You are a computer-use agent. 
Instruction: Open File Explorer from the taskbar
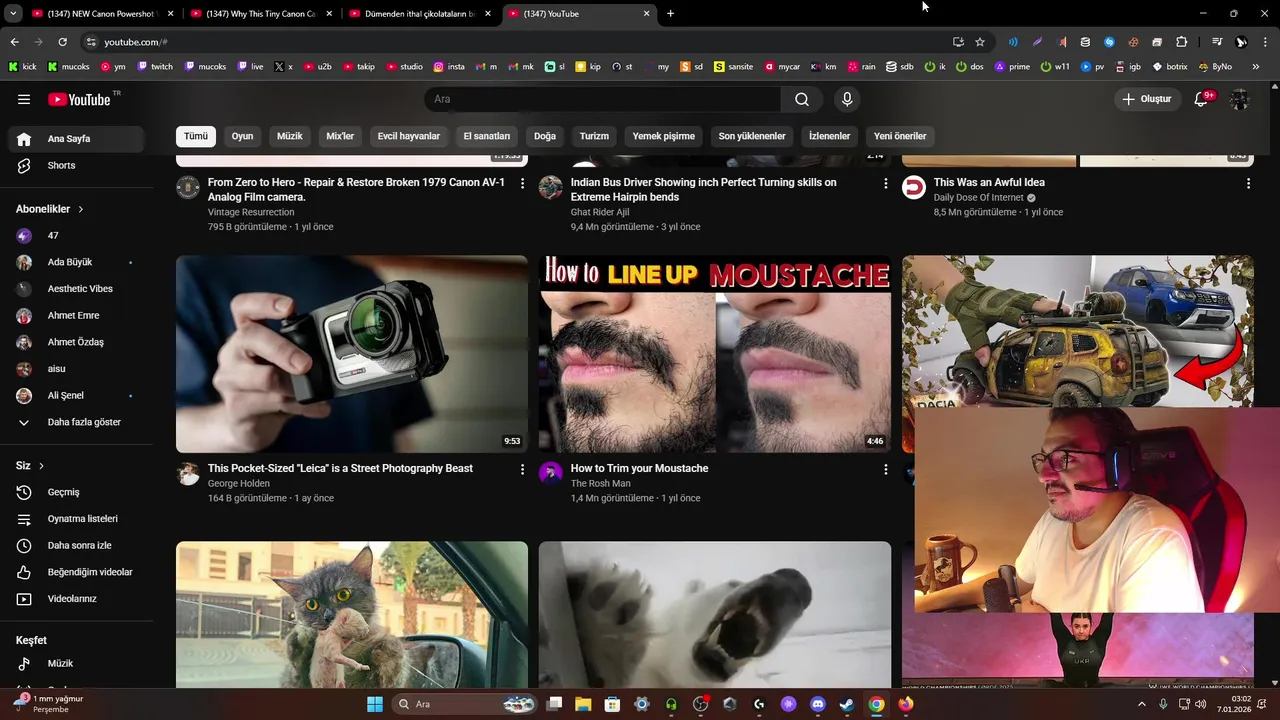583,704
